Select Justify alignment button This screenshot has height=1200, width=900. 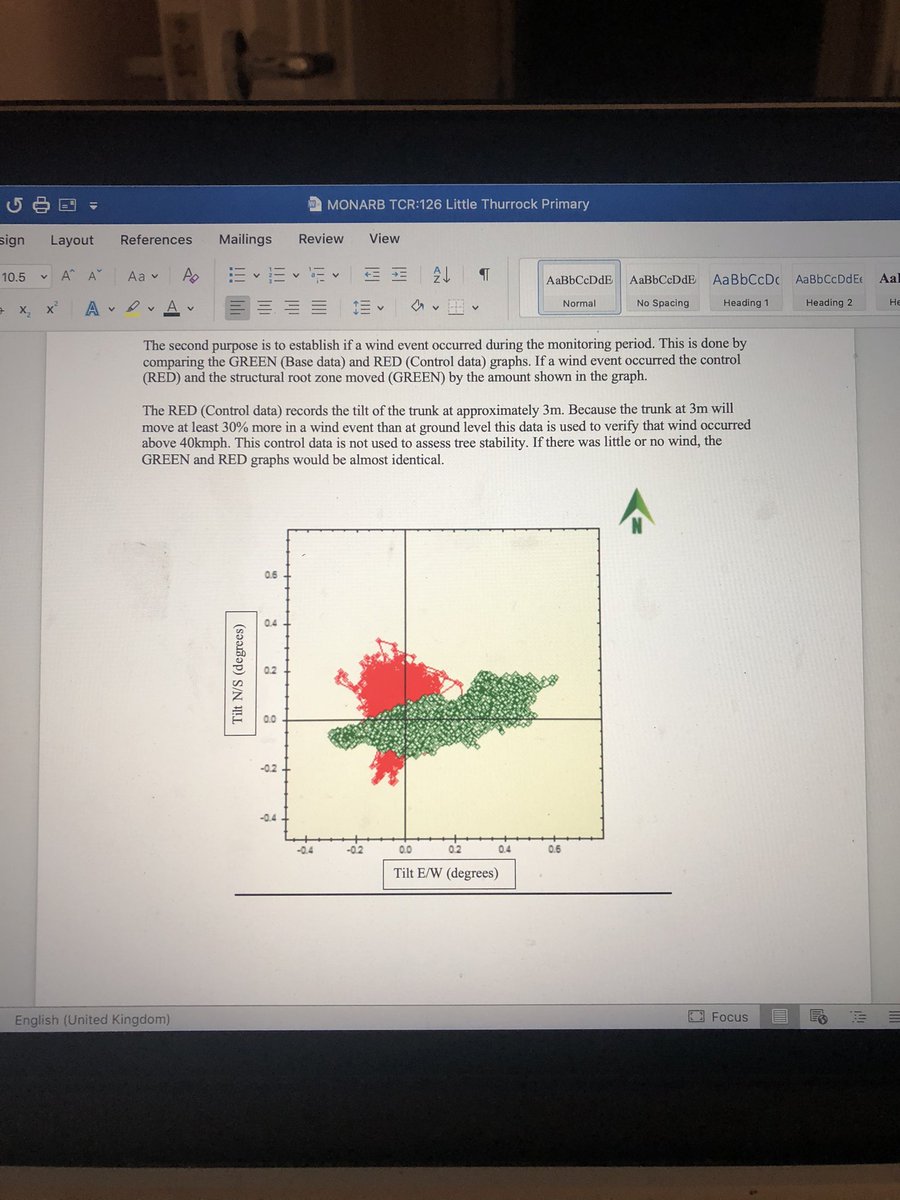coord(319,307)
